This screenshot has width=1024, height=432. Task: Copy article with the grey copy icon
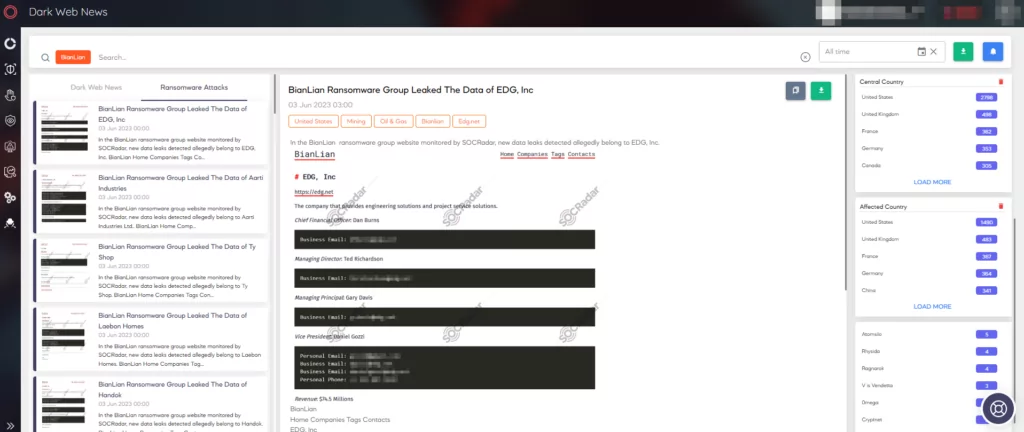(x=795, y=91)
